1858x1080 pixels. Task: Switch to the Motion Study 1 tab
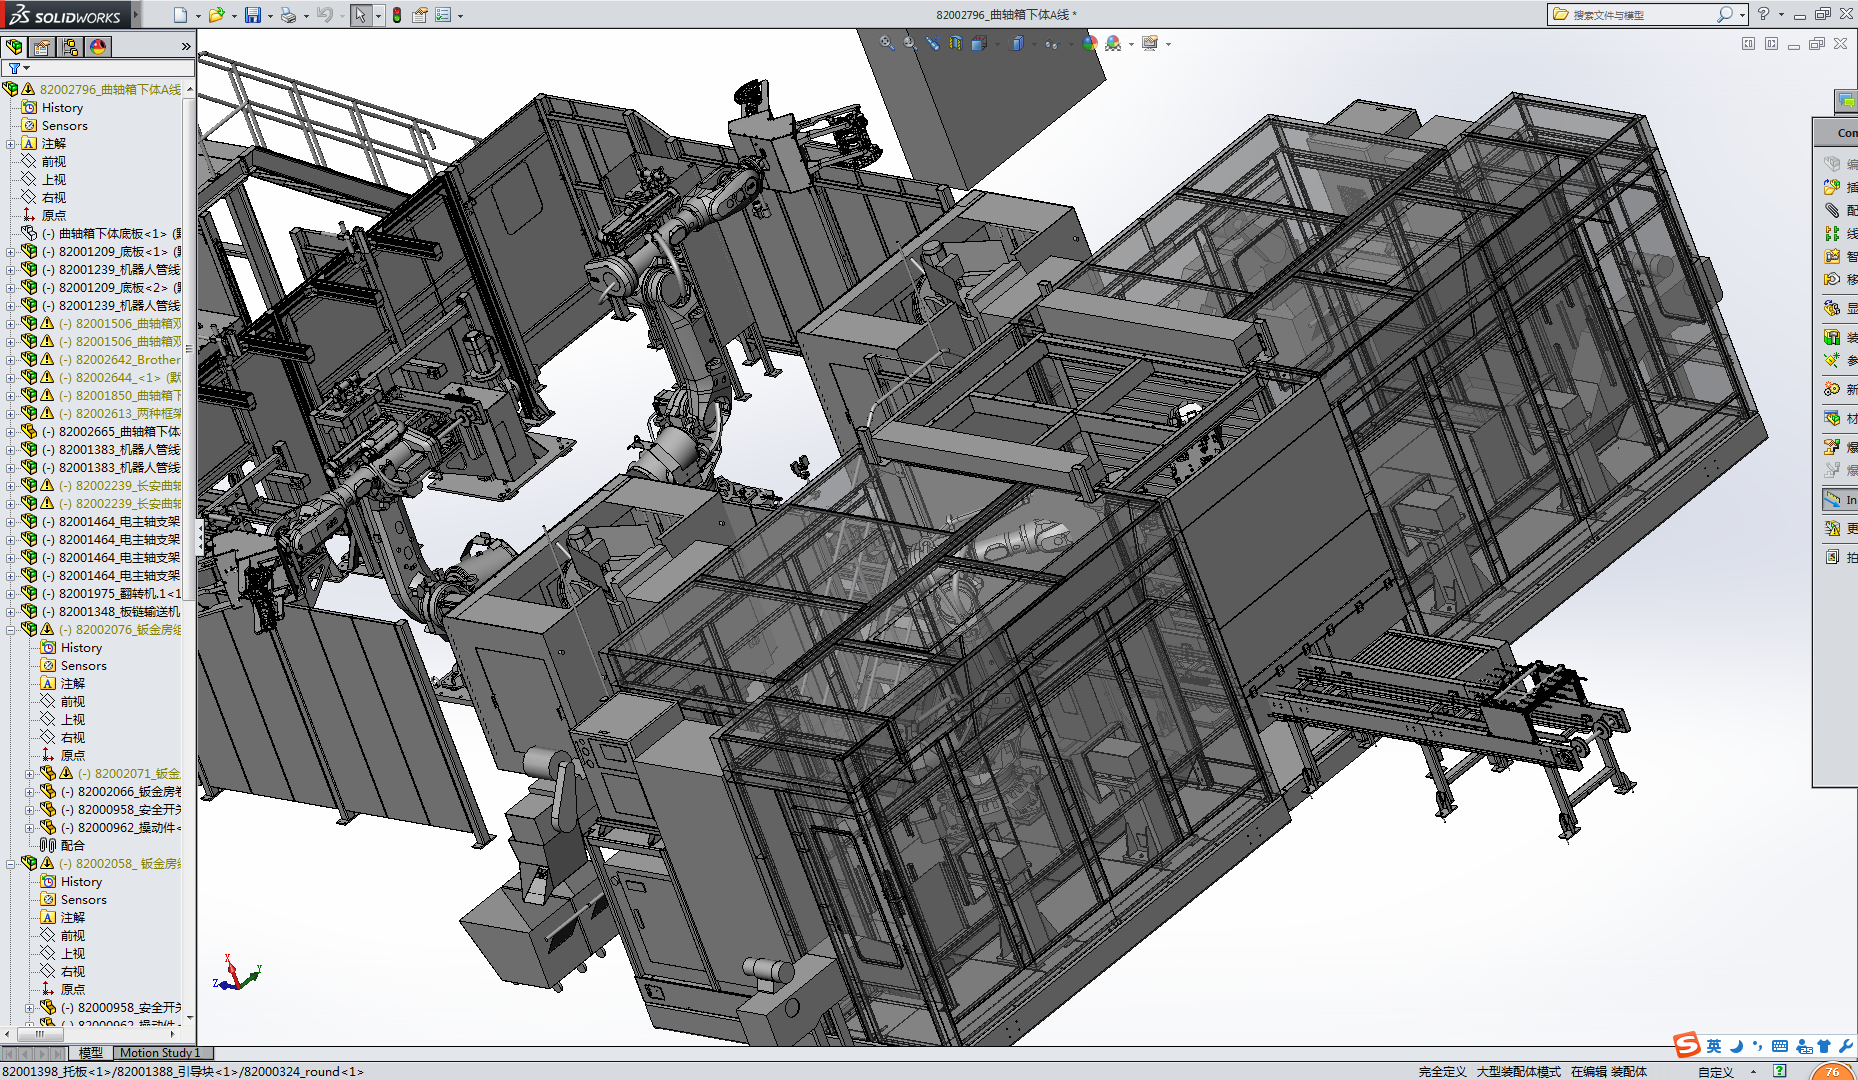[160, 1053]
